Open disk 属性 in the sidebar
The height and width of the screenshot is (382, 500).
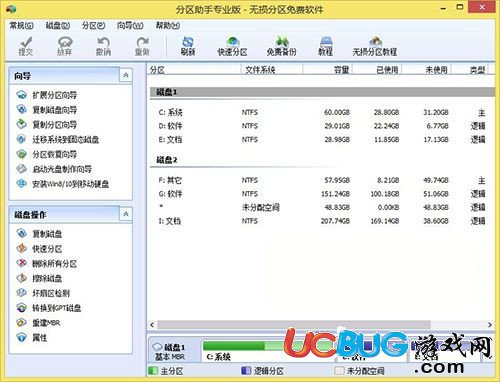pyautogui.click(x=32, y=338)
